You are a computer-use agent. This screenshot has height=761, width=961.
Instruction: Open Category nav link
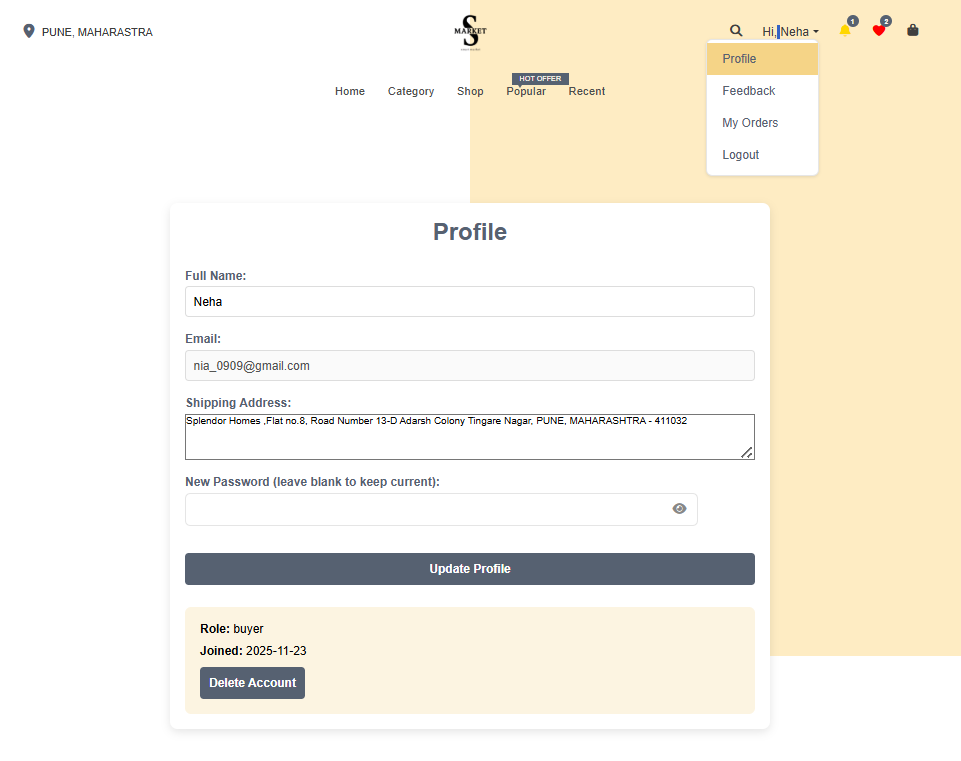tap(411, 91)
